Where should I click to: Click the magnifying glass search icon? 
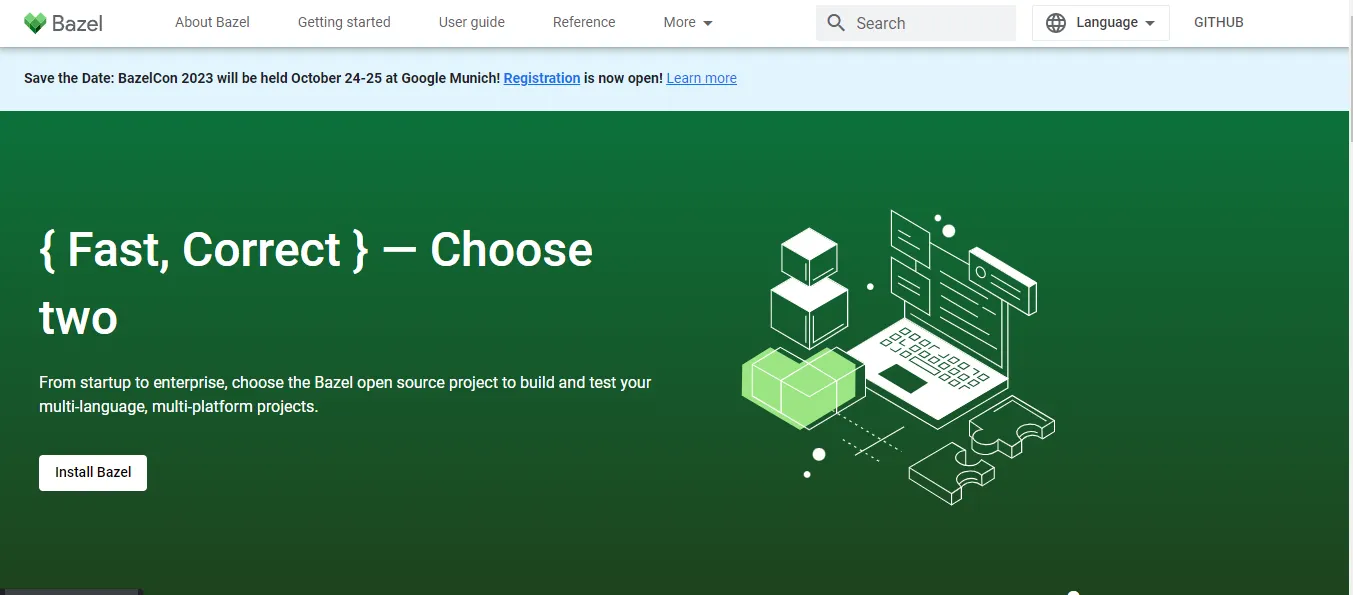pyautogui.click(x=836, y=23)
